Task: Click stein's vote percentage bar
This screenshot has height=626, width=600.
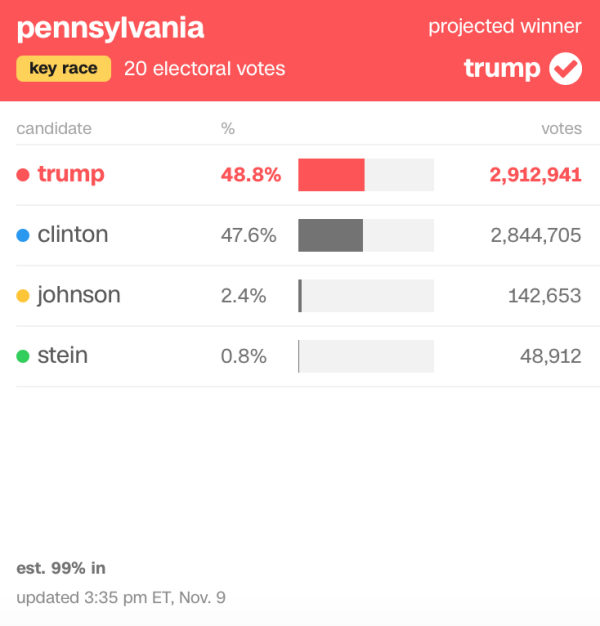Action: (x=366, y=356)
